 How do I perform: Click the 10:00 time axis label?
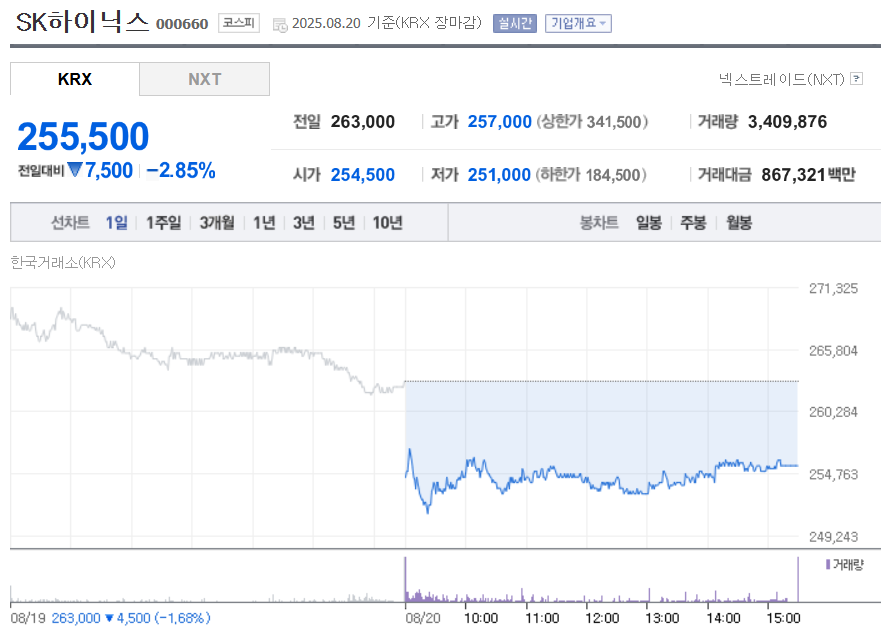(x=481, y=618)
